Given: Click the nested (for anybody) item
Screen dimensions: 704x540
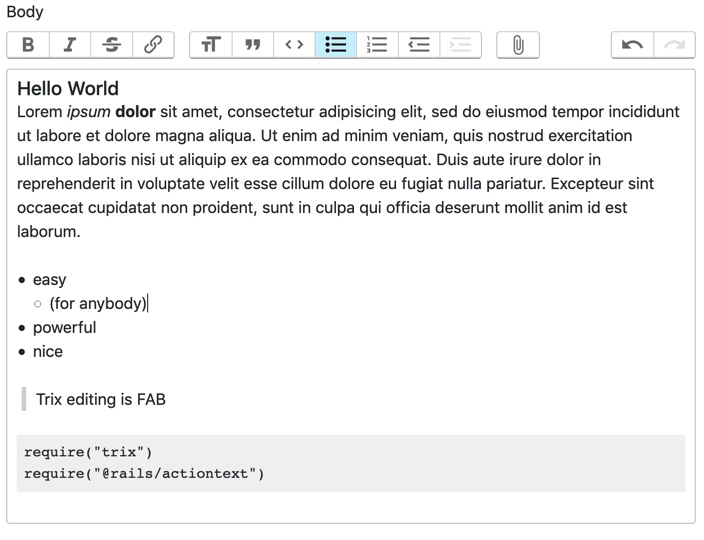Looking at the screenshot, I should click(98, 304).
